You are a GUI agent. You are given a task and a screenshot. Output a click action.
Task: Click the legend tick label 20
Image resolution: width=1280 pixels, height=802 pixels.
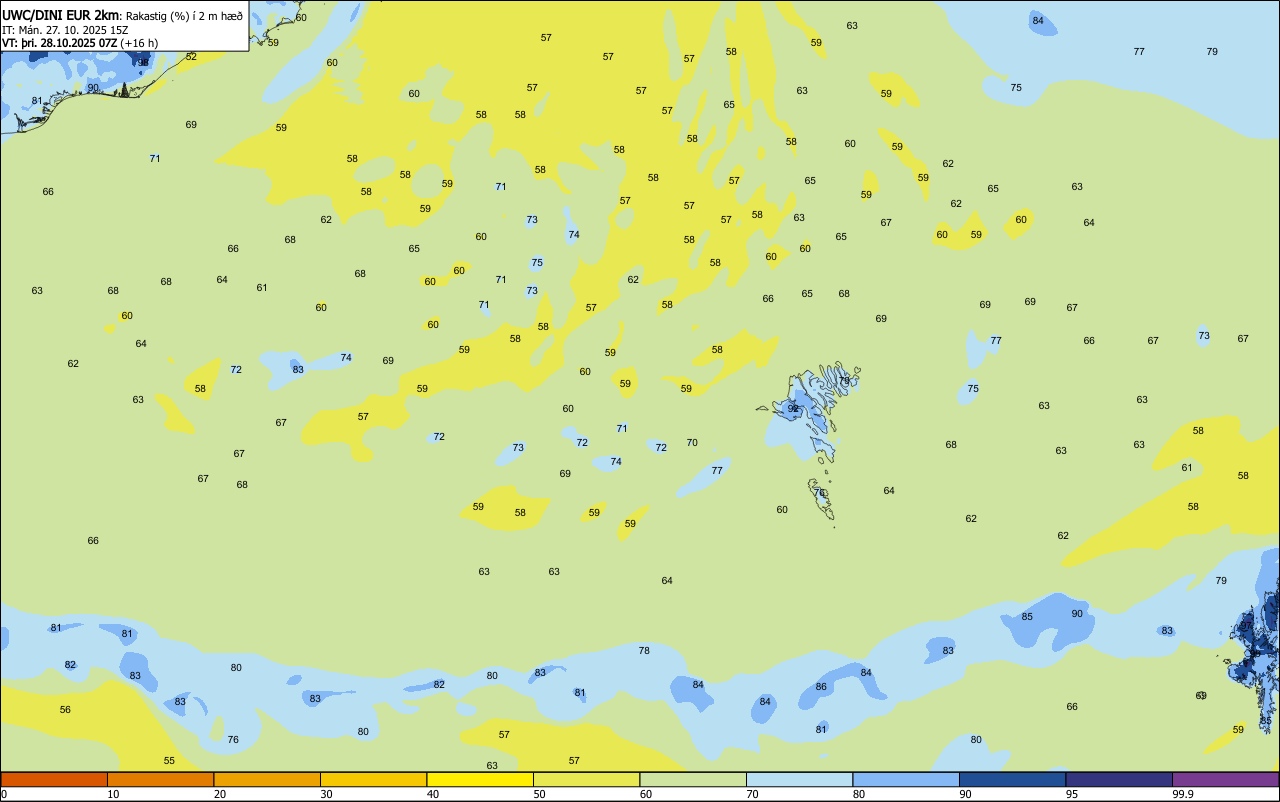(219, 795)
